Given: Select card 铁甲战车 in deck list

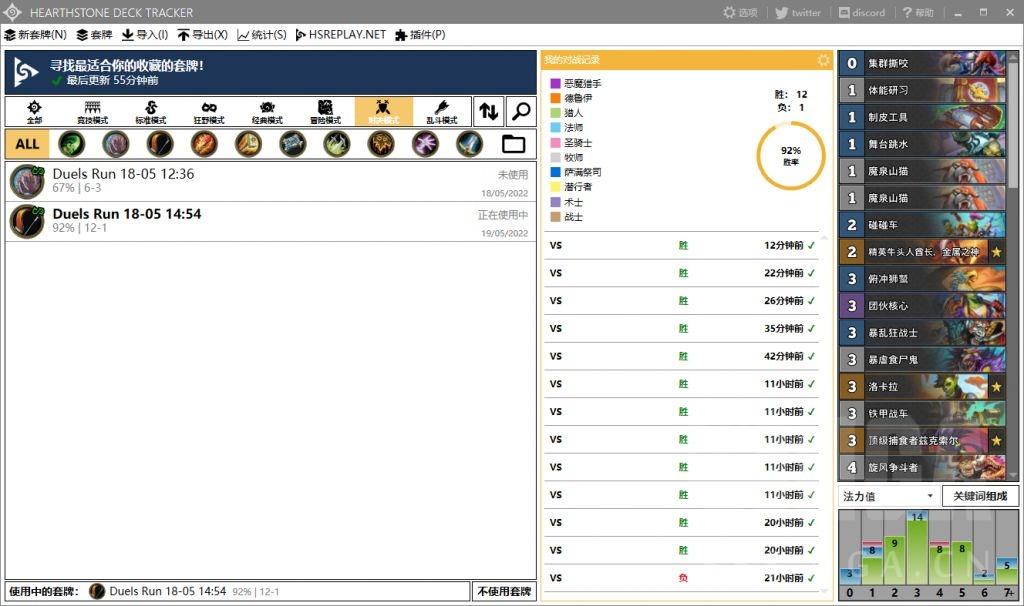Looking at the screenshot, I should tap(922, 413).
